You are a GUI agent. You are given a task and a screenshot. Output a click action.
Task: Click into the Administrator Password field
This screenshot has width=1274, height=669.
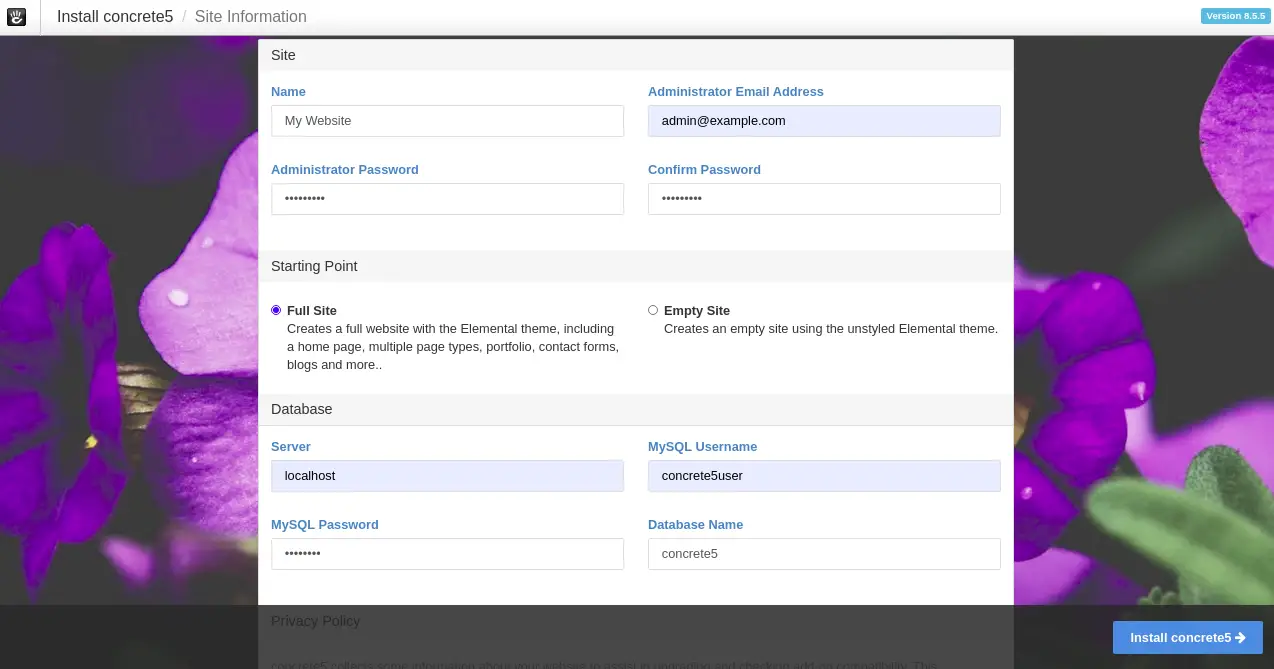(x=447, y=199)
